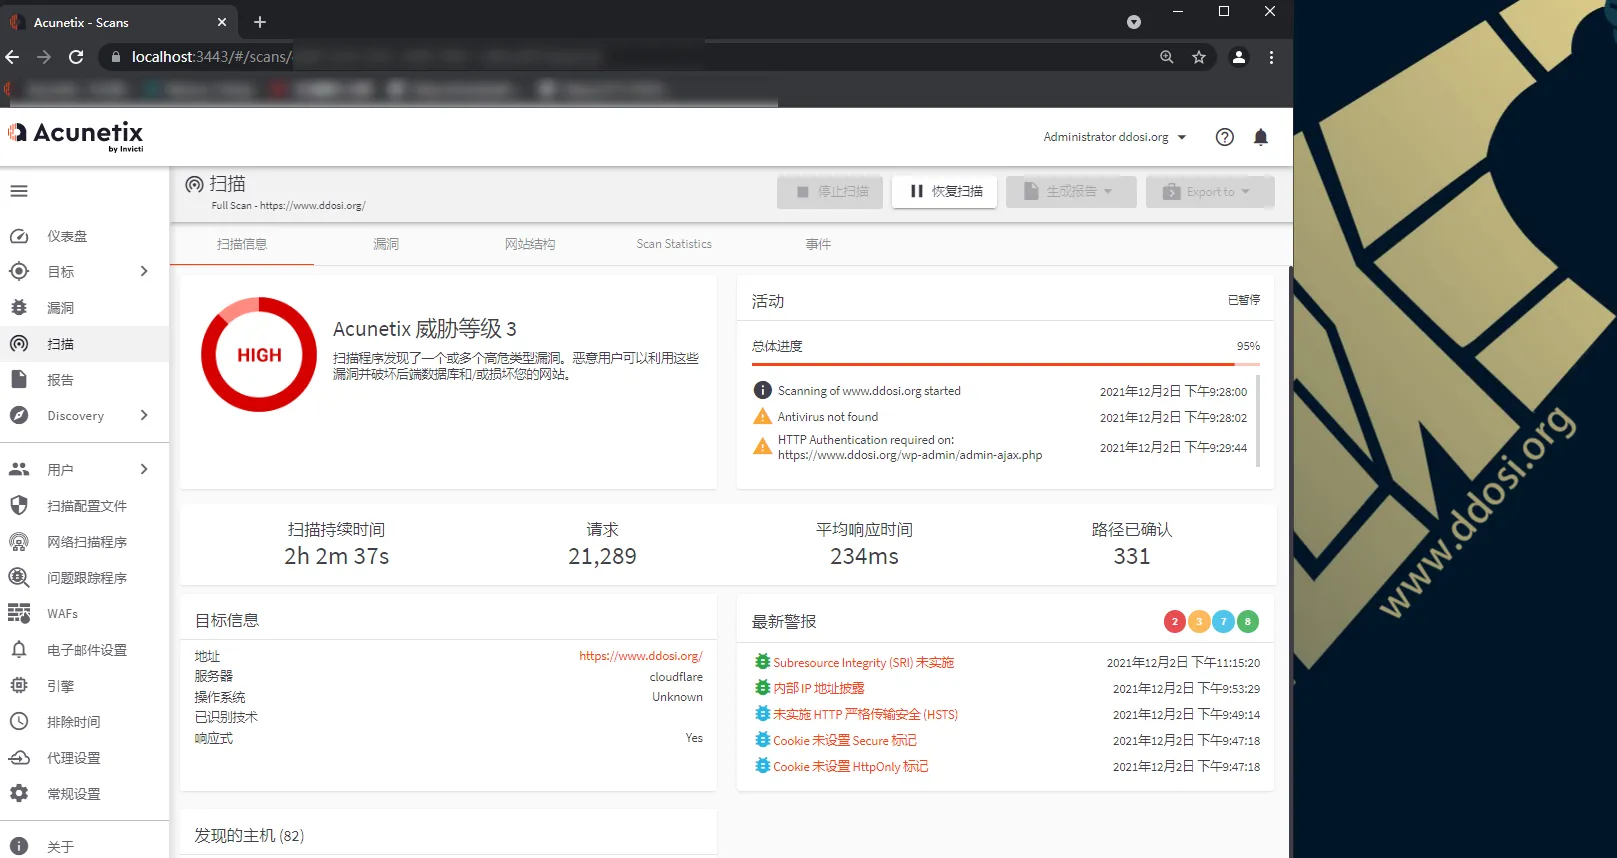Switch to the 网站结构 tab

coord(530,244)
